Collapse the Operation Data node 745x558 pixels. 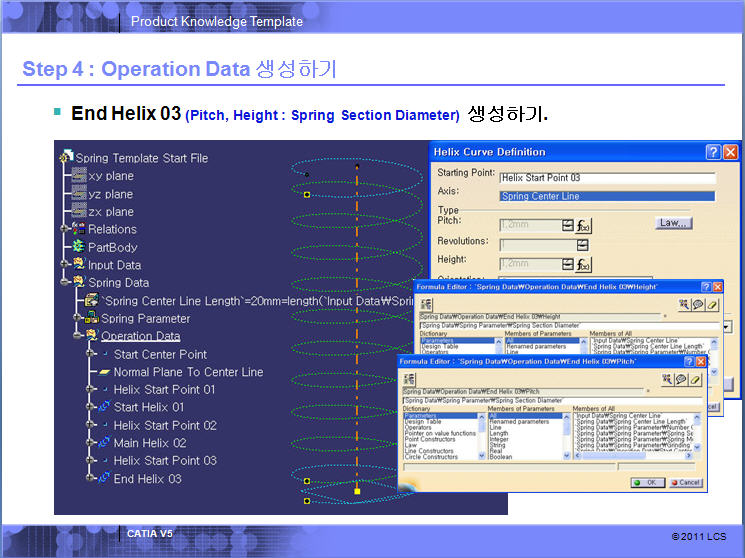[x=77, y=337]
